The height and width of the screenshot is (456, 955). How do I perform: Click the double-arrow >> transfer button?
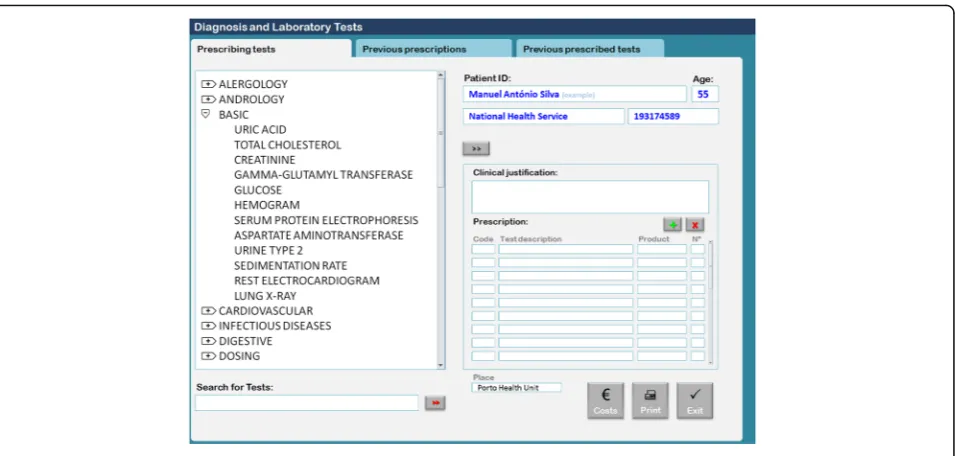coord(476,149)
